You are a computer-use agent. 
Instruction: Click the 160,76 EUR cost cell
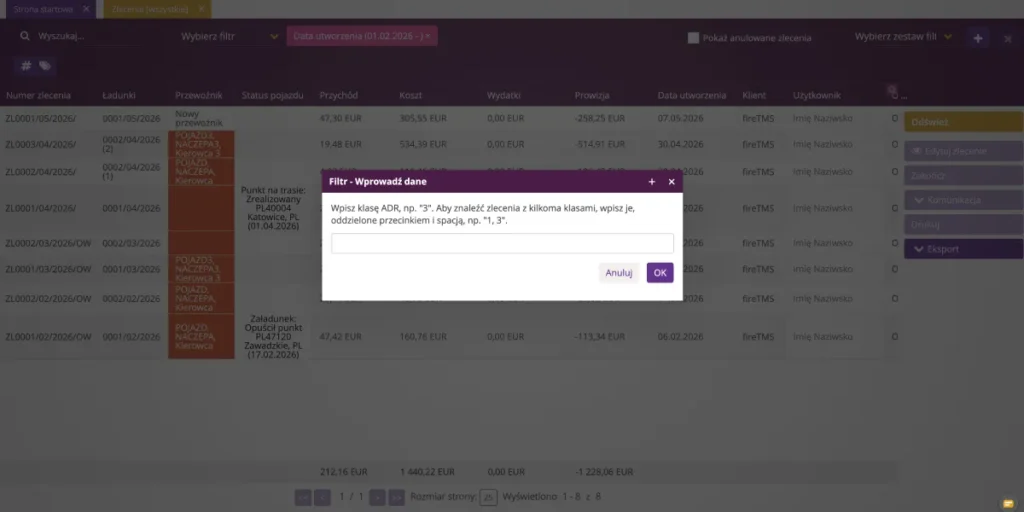click(423, 337)
